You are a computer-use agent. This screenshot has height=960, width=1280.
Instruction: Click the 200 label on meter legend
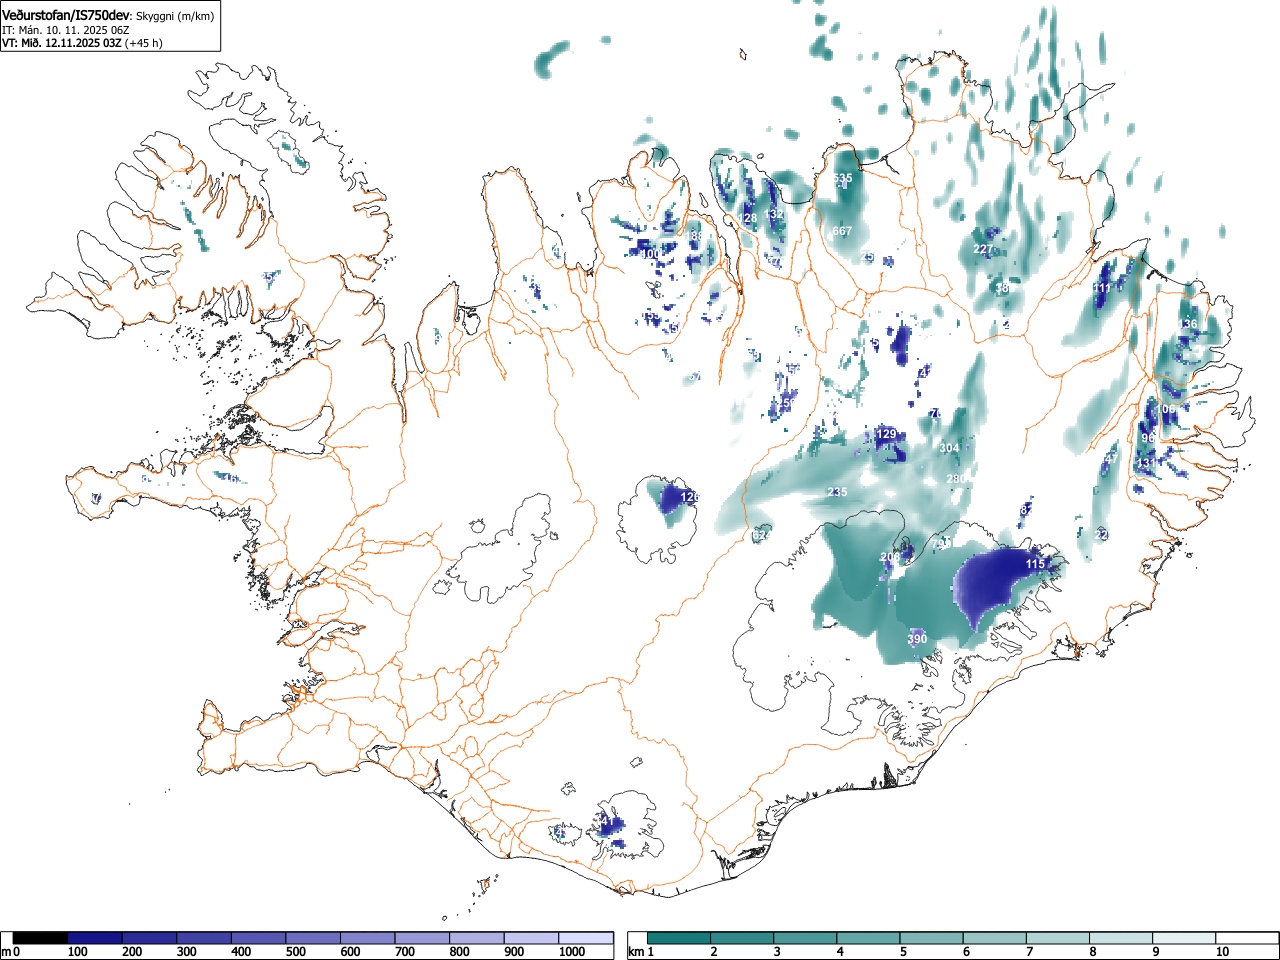point(131,952)
